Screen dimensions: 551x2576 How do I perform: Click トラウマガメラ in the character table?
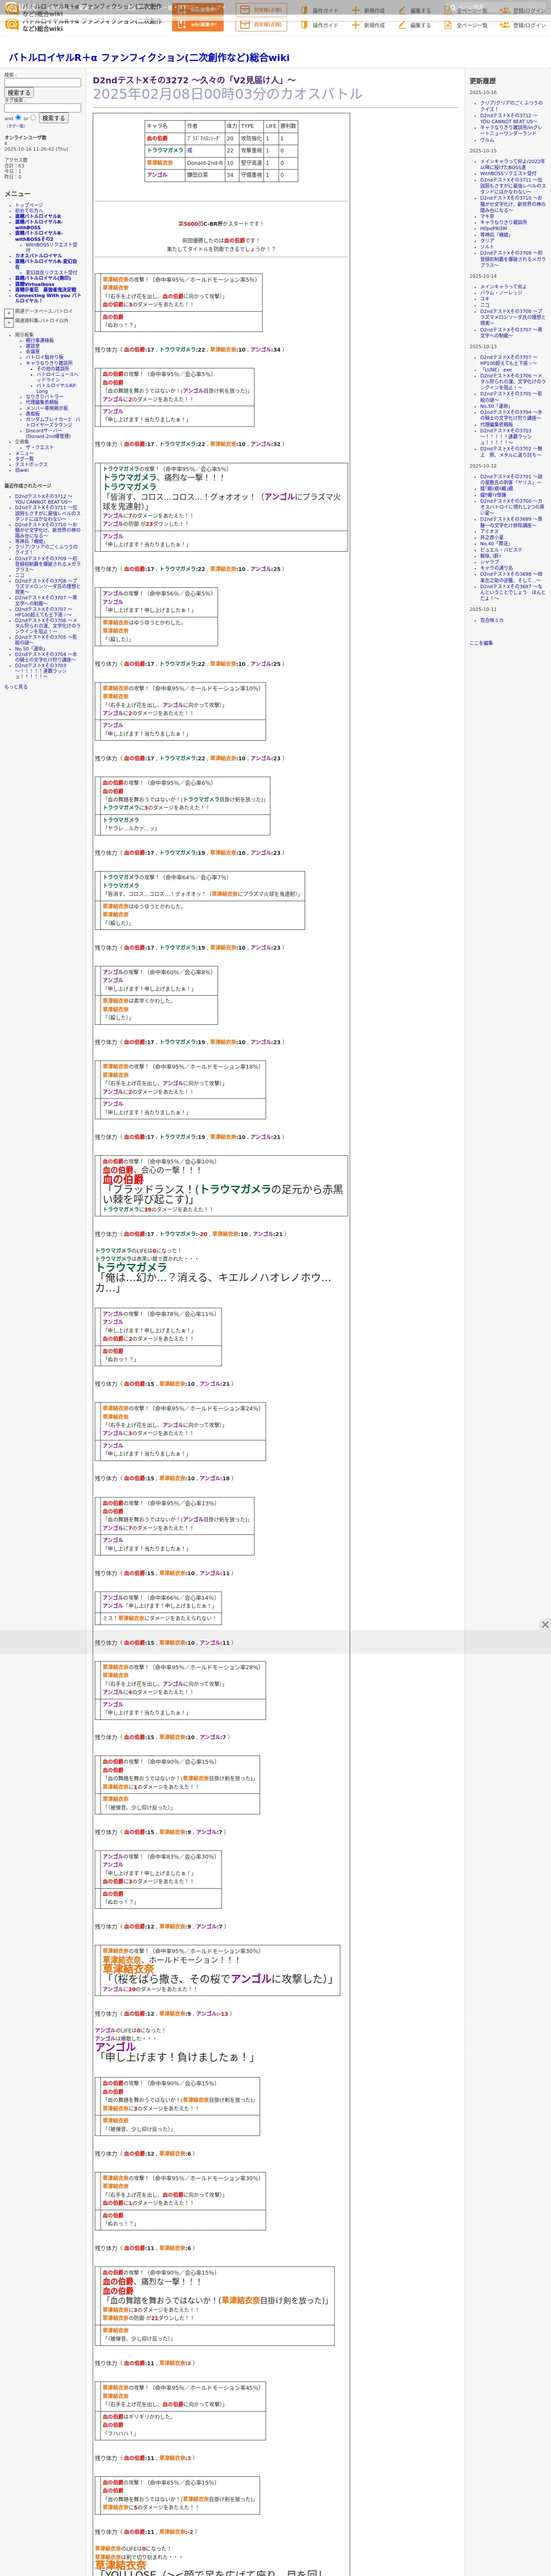pos(165,151)
